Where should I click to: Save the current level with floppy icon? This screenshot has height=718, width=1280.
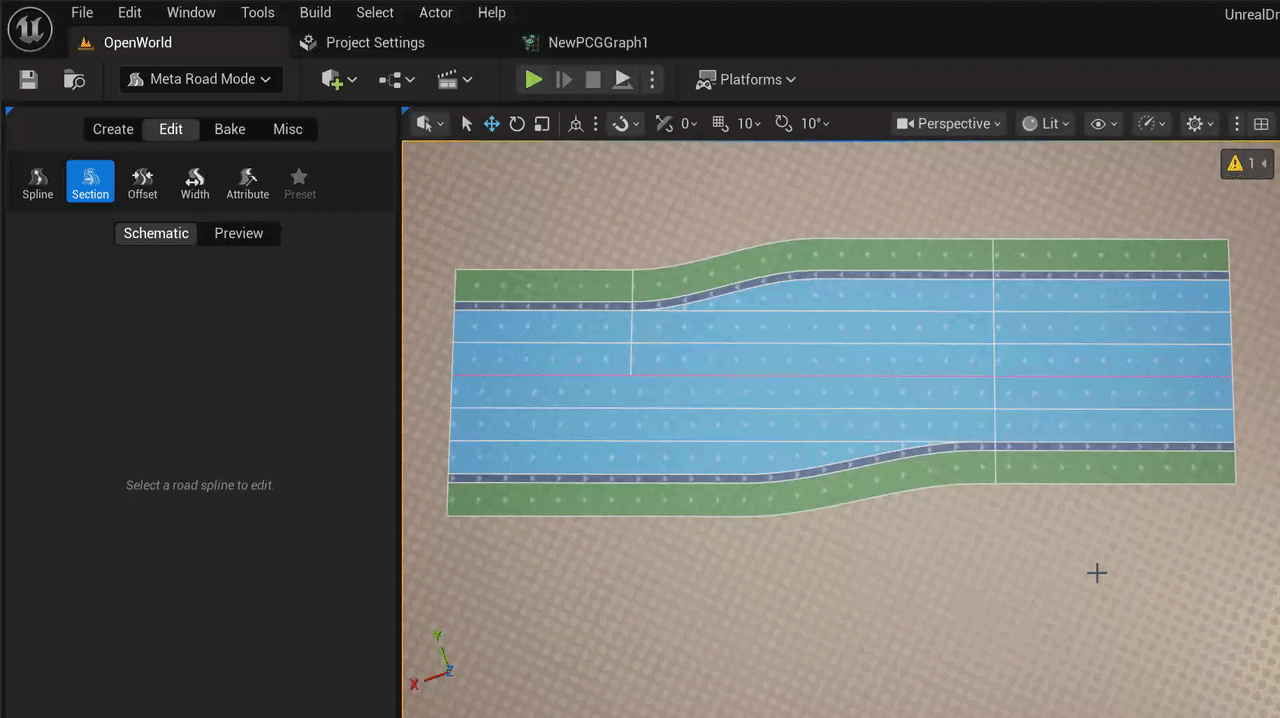28,80
